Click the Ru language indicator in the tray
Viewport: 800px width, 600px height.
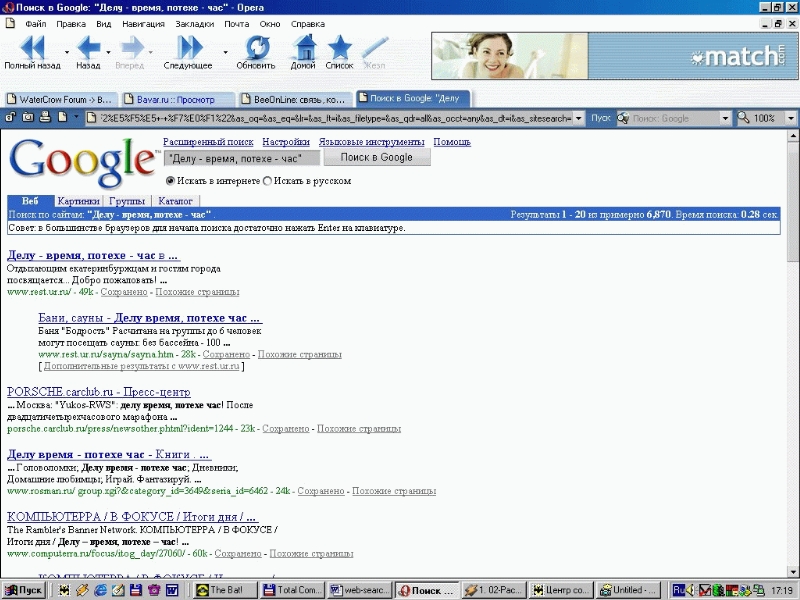click(679, 590)
